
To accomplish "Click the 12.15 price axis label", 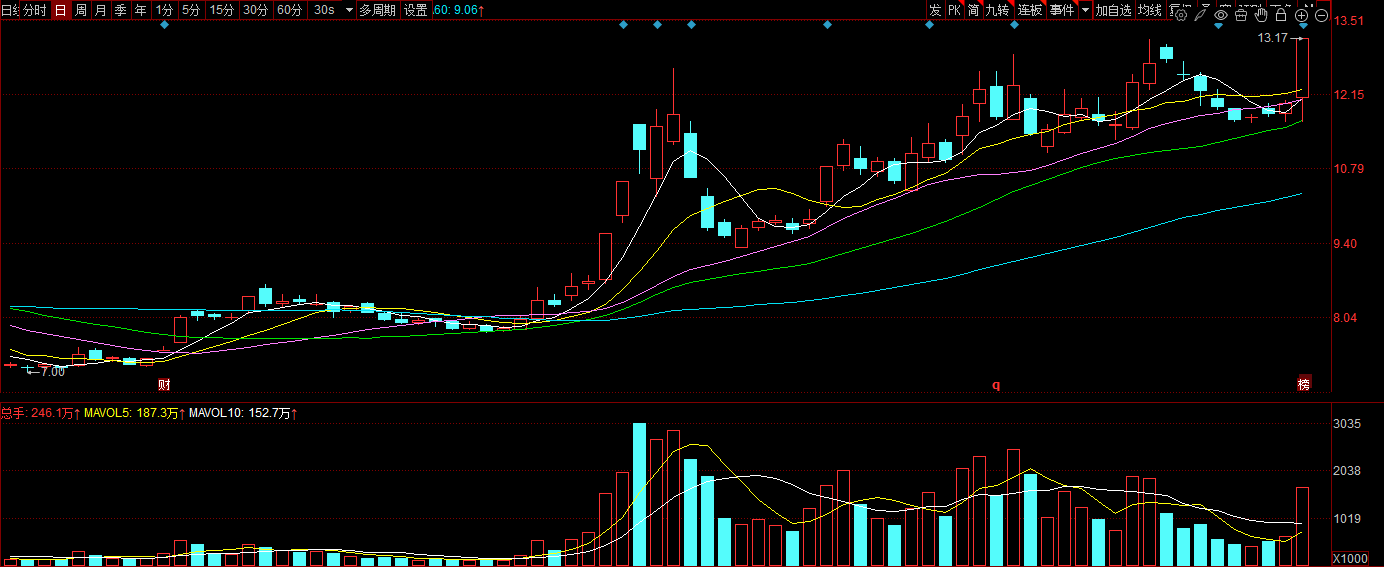I will [1351, 95].
